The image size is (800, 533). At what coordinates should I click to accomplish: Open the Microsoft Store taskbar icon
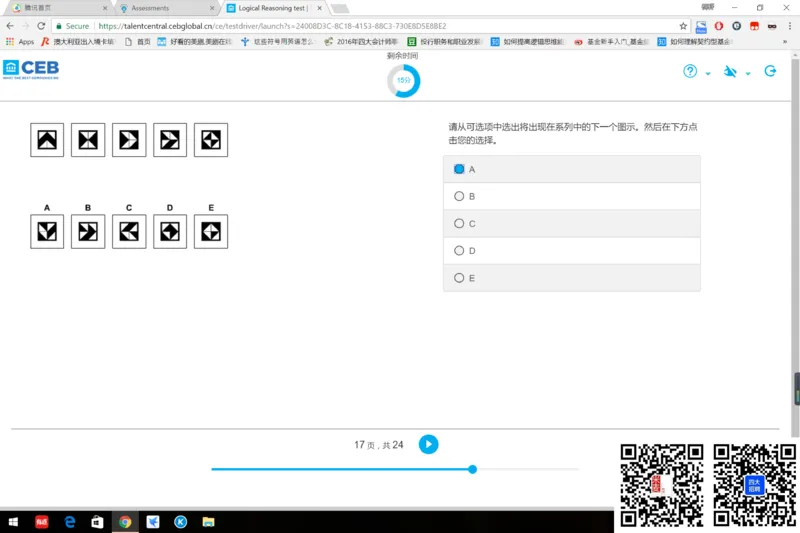tap(97, 522)
